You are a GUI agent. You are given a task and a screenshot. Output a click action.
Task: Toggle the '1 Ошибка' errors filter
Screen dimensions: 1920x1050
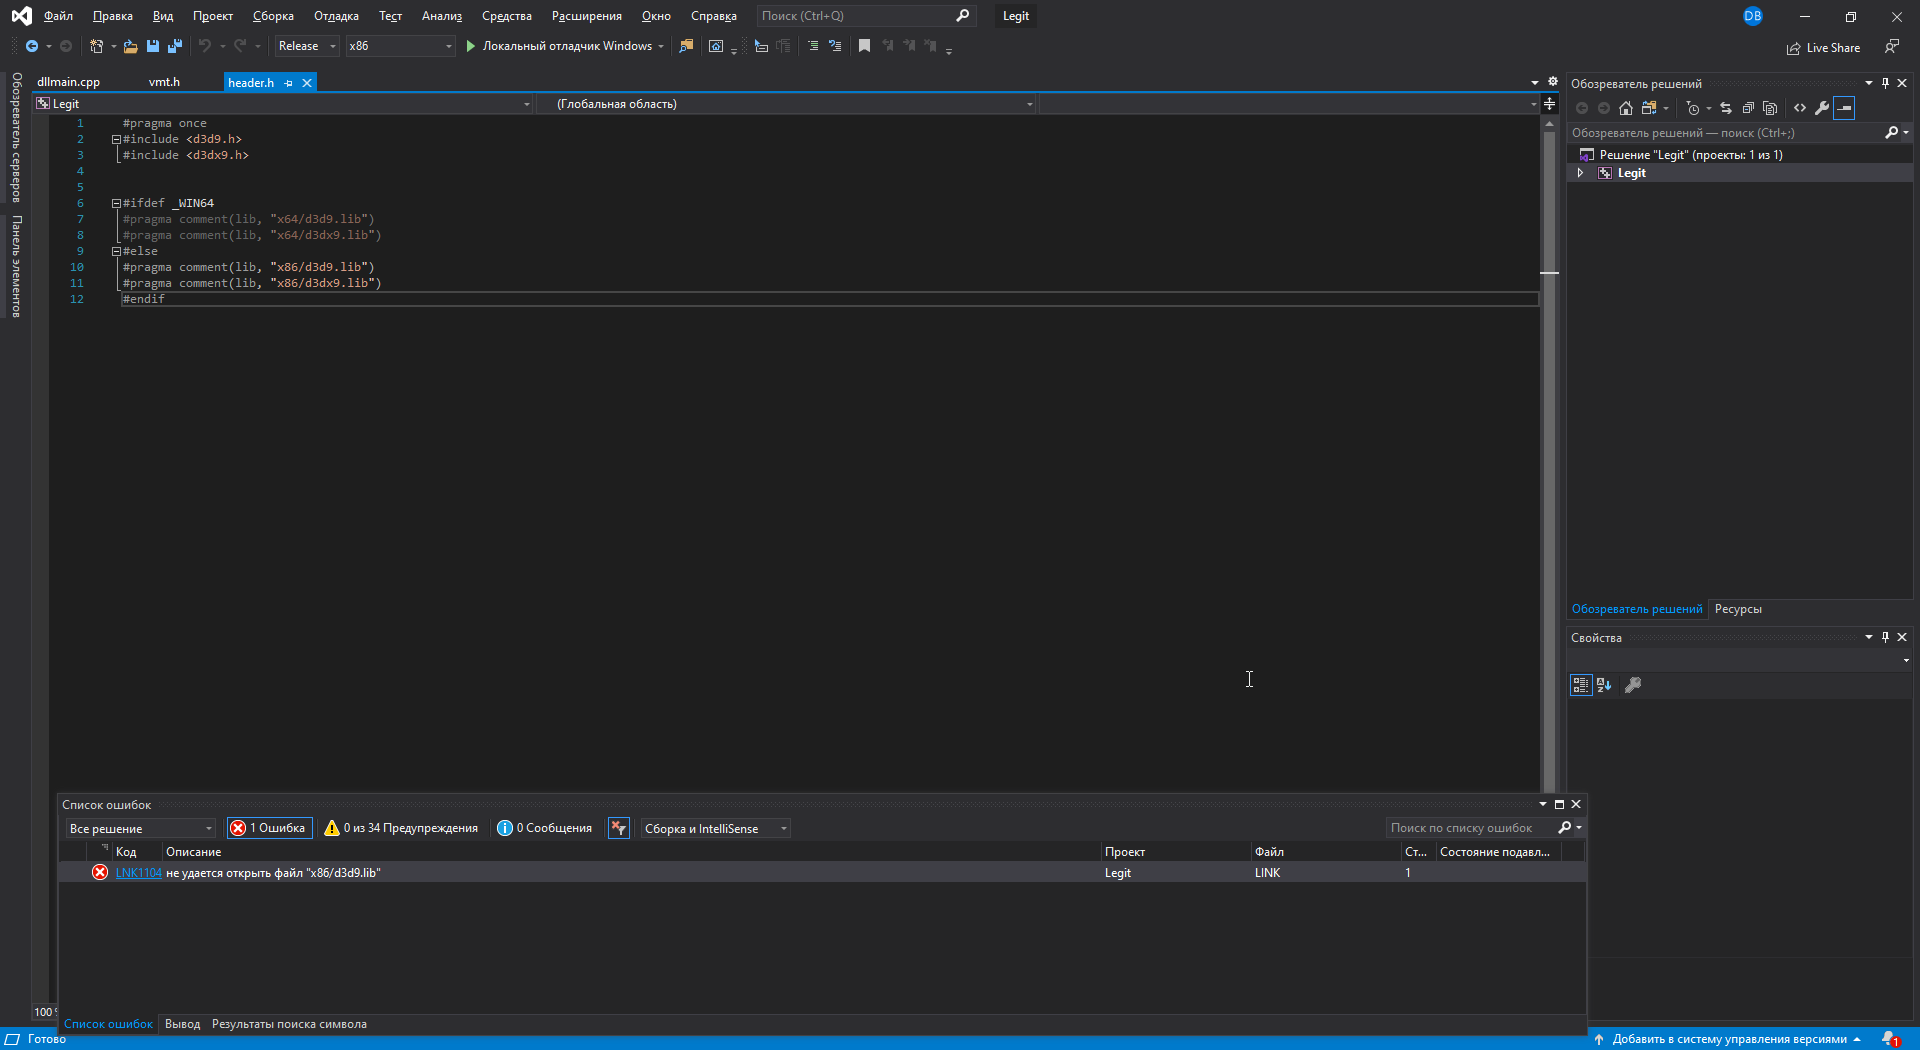coord(269,828)
